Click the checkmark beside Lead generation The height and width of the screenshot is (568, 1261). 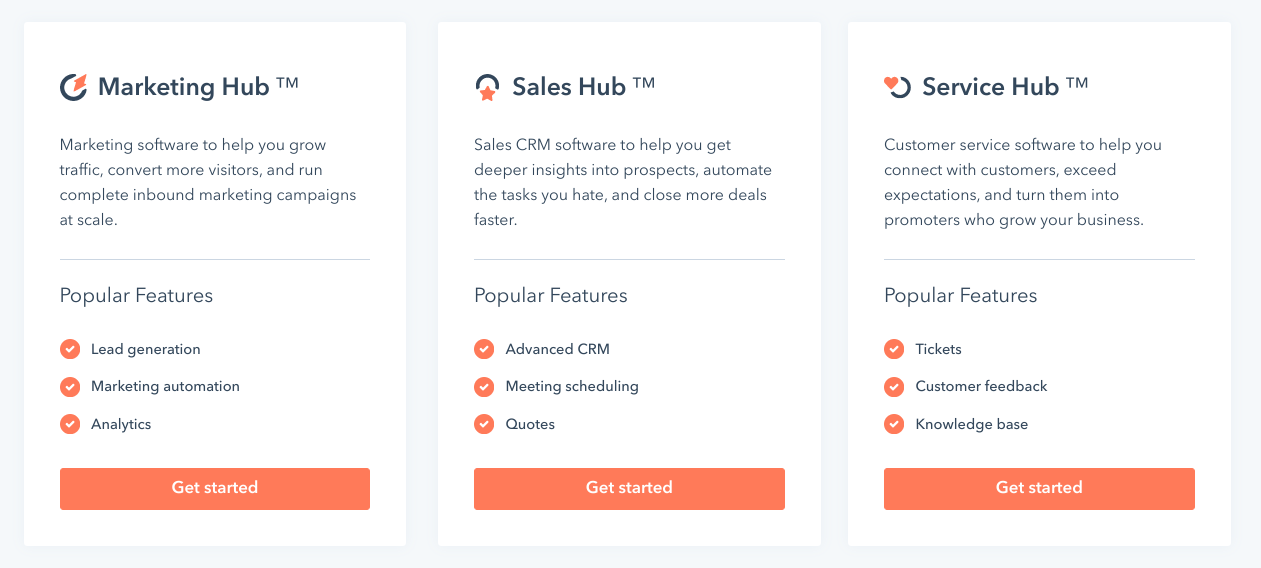pos(70,349)
